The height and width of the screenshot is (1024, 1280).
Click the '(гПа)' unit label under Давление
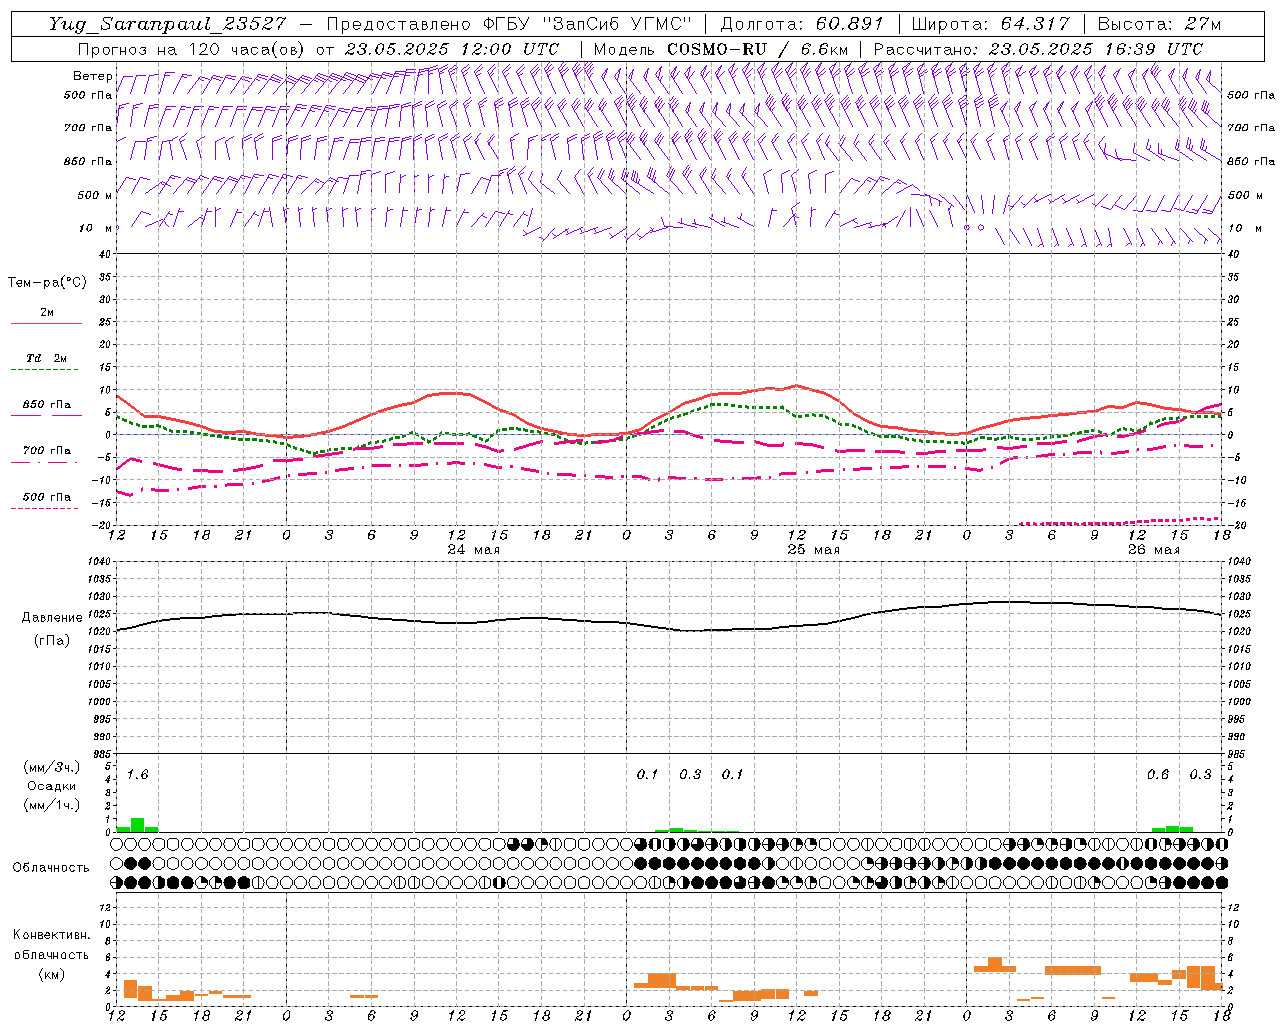tap(51, 641)
